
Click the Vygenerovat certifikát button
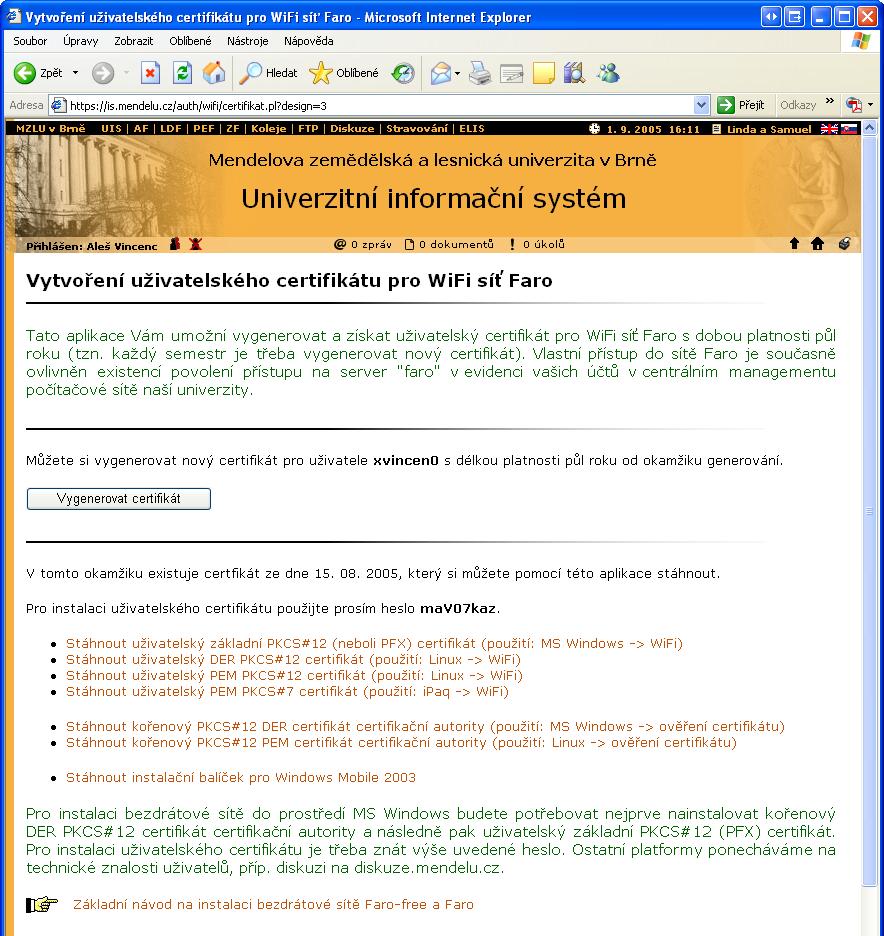119,499
